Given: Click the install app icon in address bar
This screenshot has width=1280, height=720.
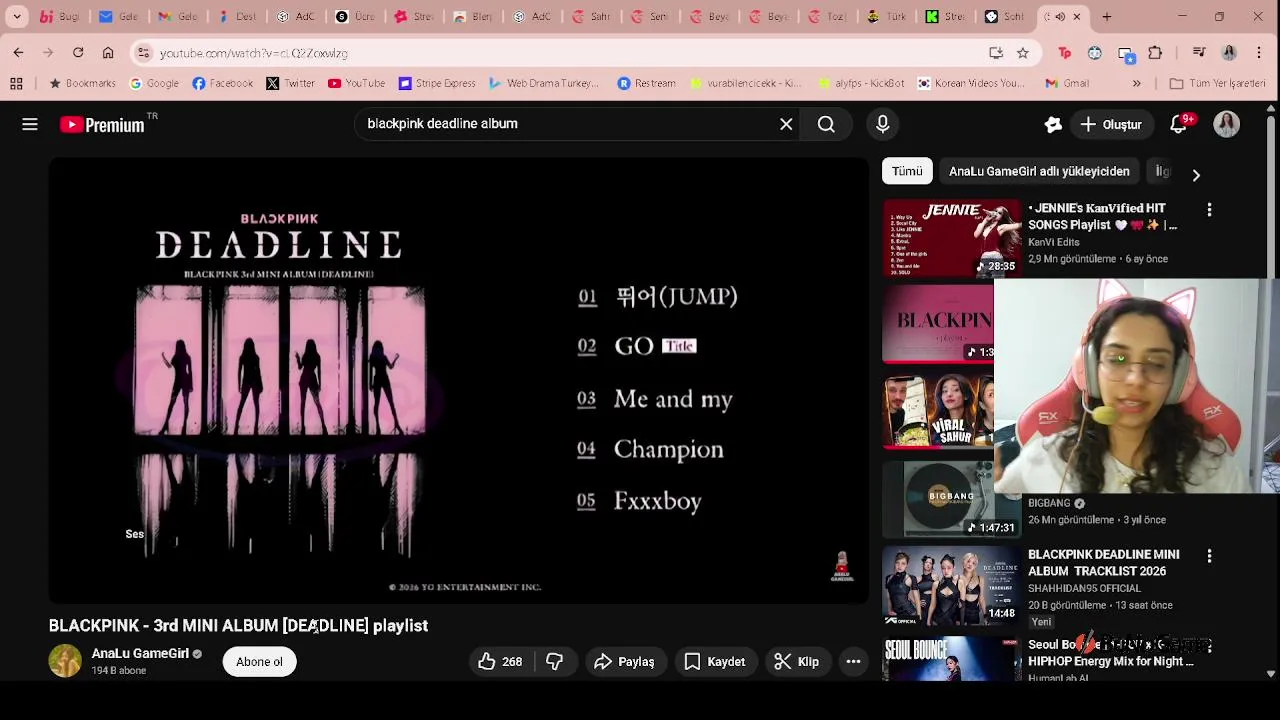Looking at the screenshot, I should click(x=995, y=53).
